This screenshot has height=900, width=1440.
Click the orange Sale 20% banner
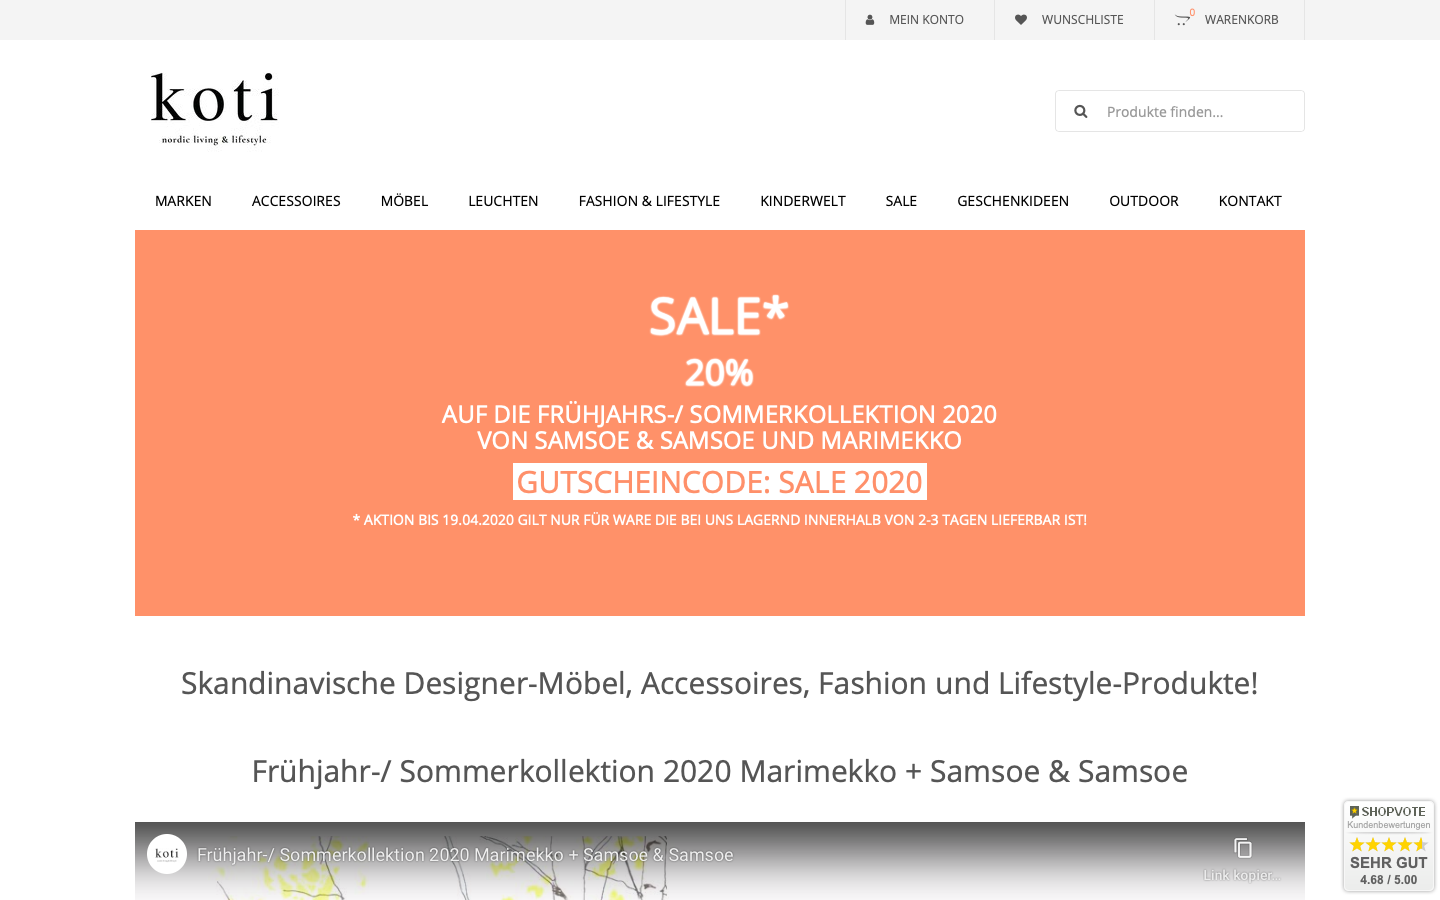click(x=720, y=423)
